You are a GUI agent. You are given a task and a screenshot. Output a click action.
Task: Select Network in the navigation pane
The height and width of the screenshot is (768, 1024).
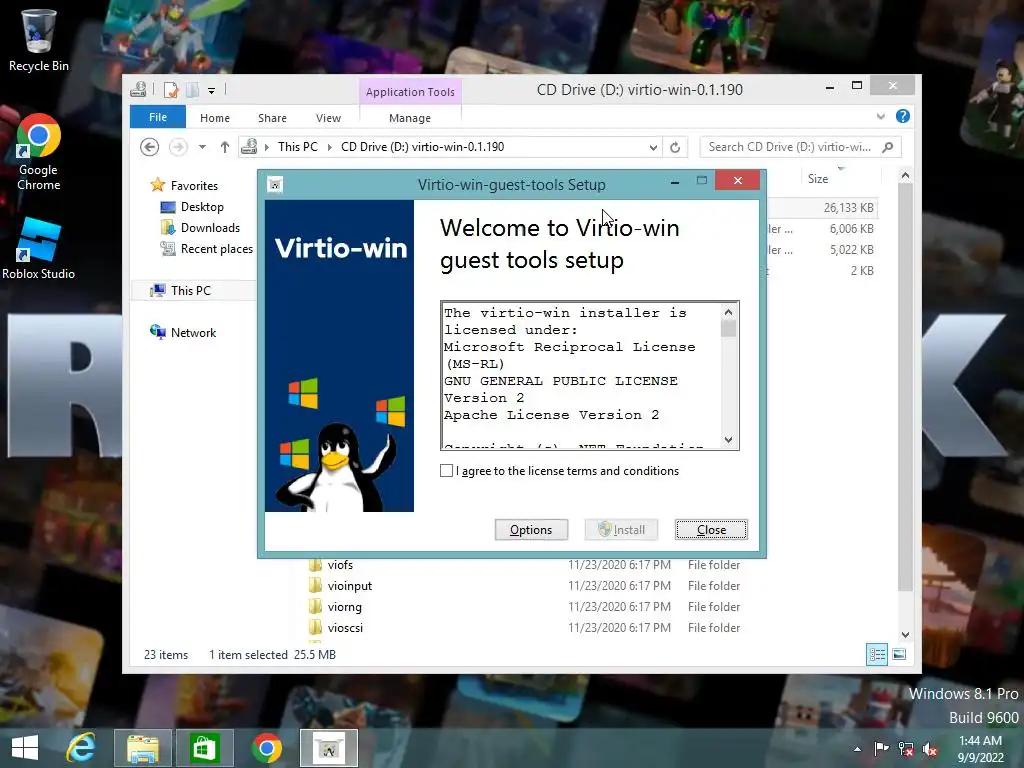tap(193, 332)
